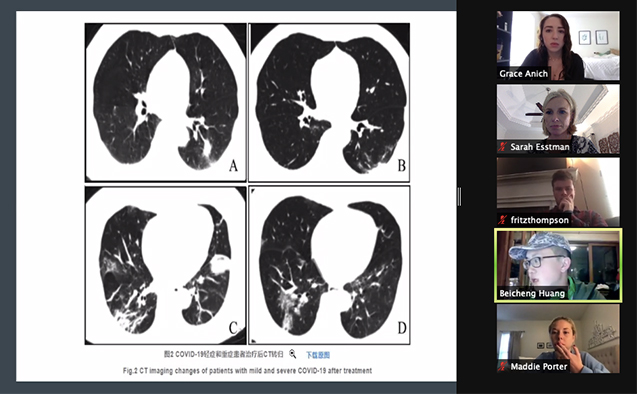Screen dimensions: 637x394
Task: Click CT scan panel B
Action: (329, 102)
